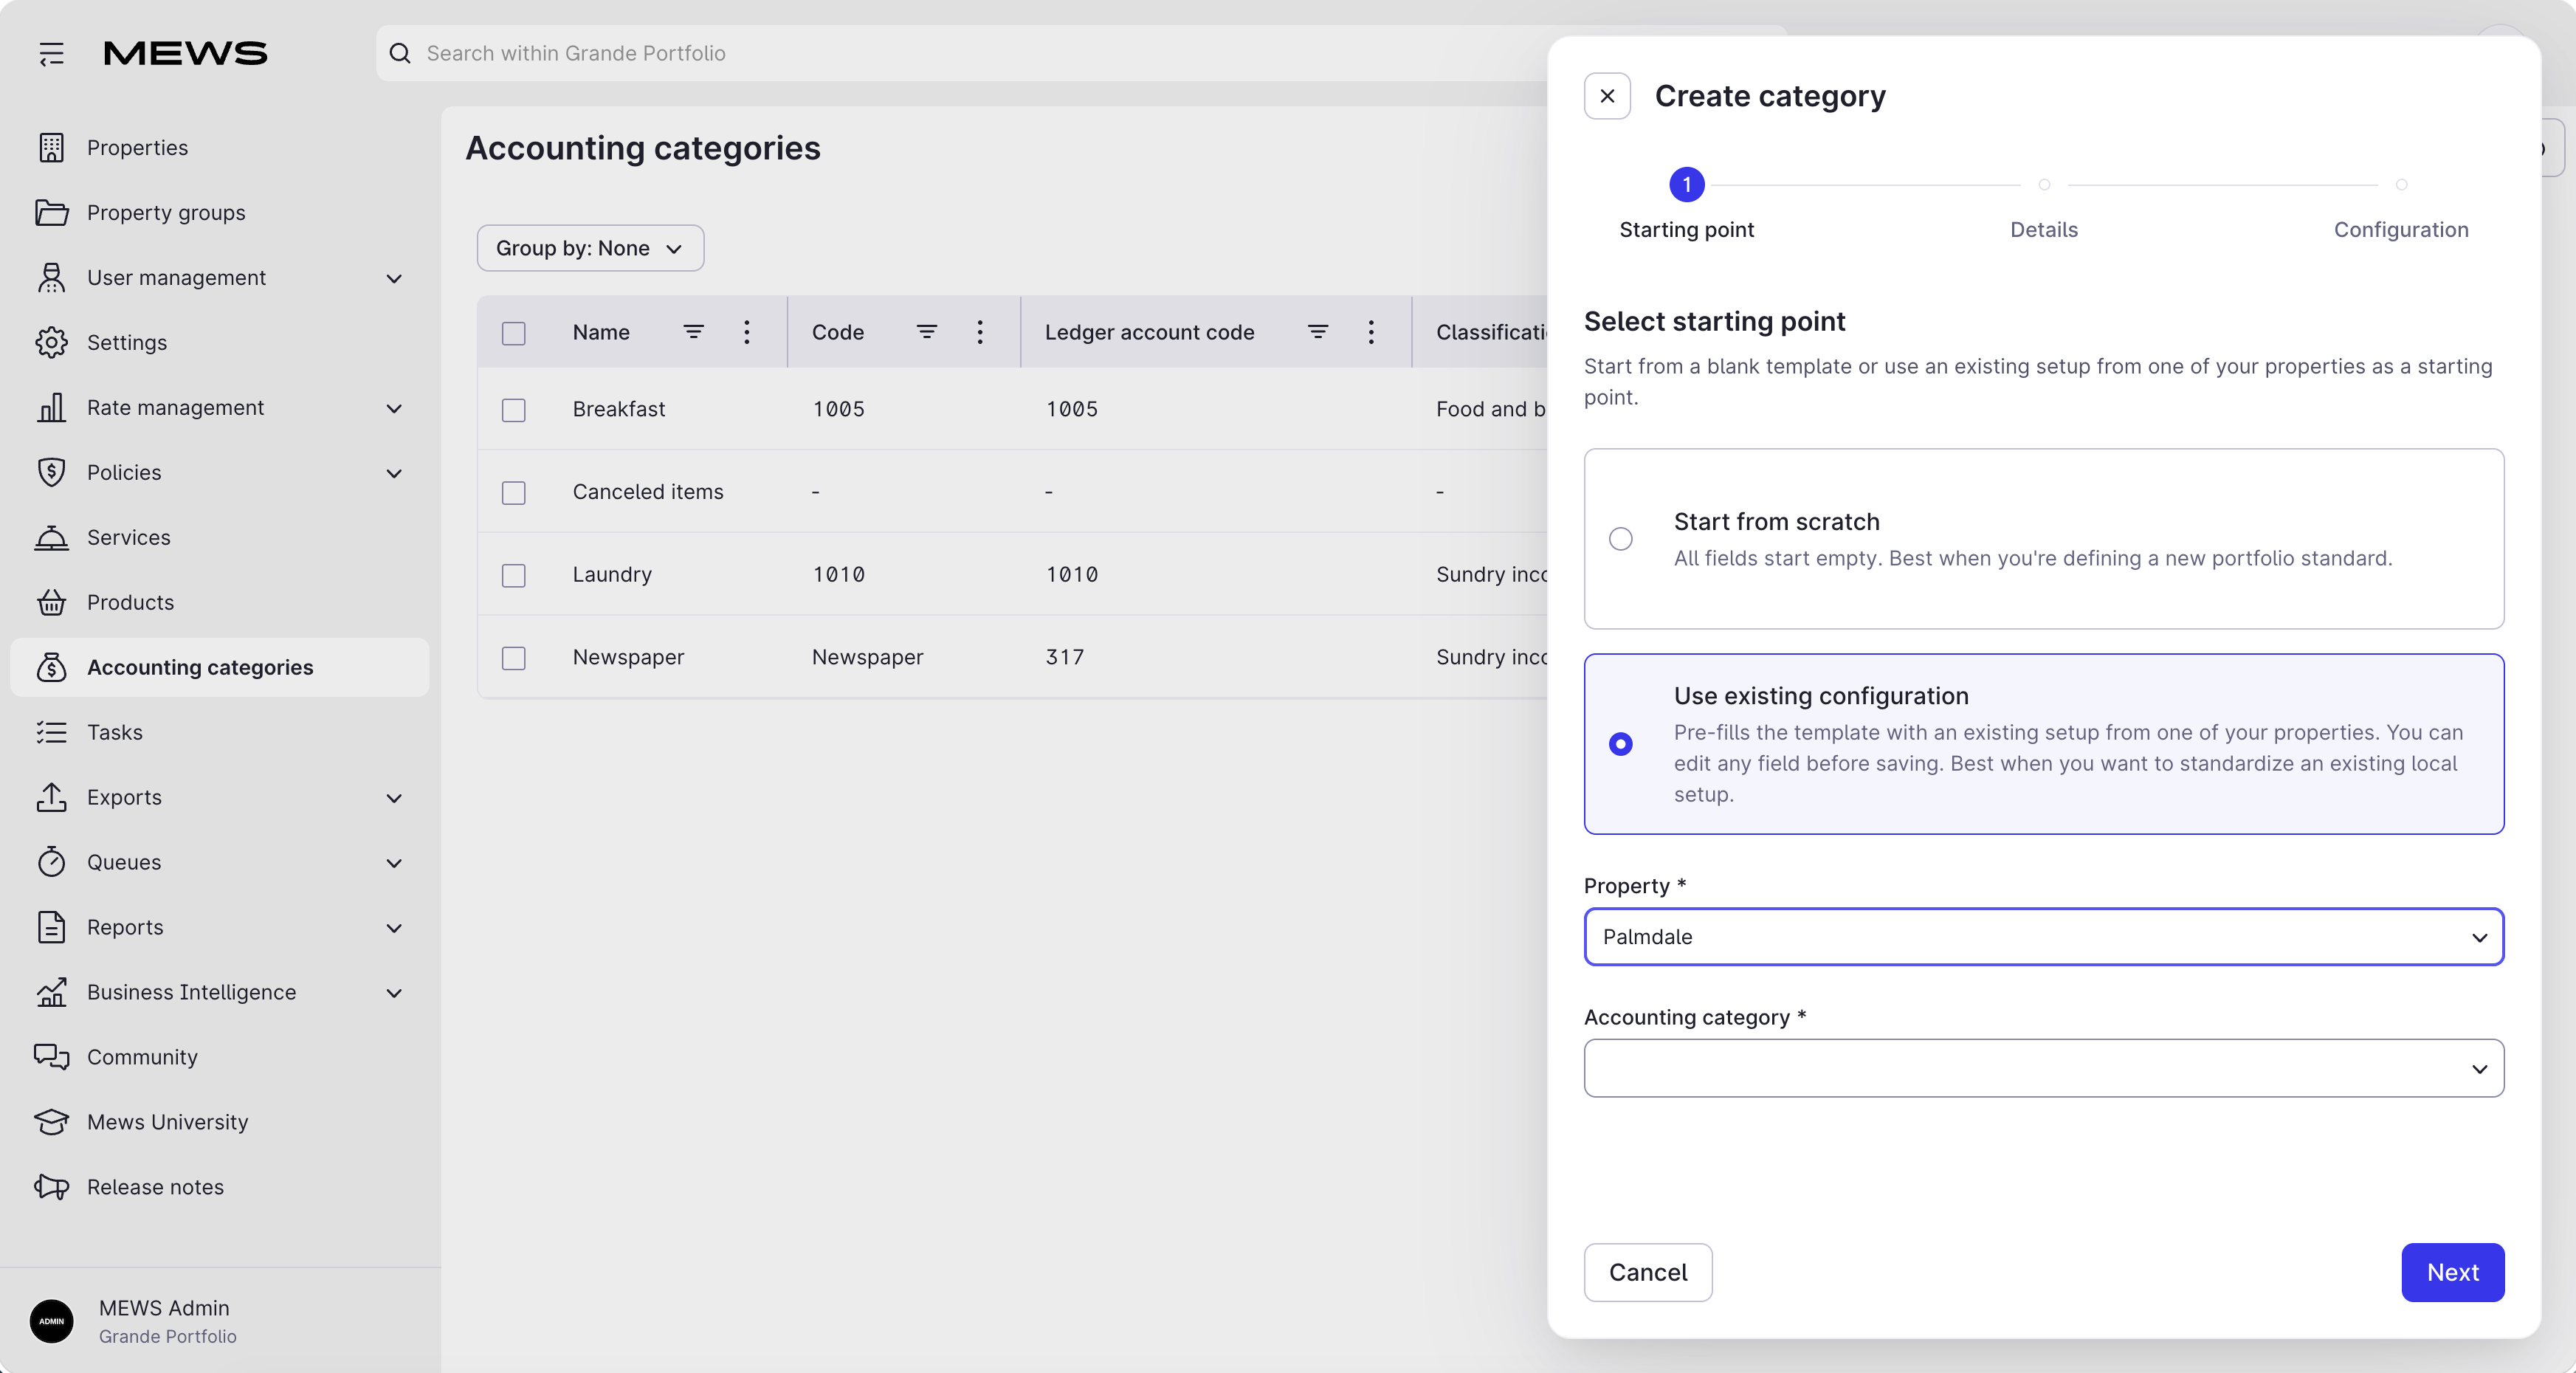This screenshot has height=1373, width=2576.
Task: Expand Rate management chevron
Action: pos(394,409)
